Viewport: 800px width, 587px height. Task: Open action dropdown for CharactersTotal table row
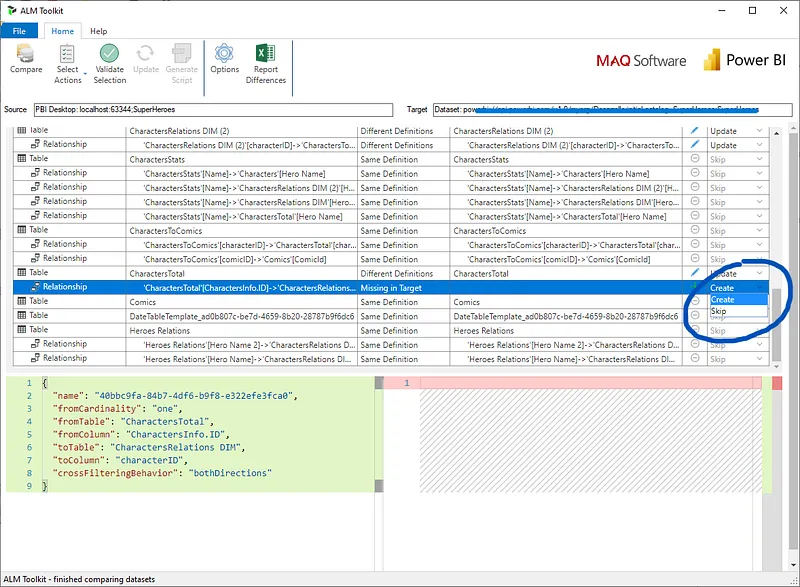coord(759,274)
